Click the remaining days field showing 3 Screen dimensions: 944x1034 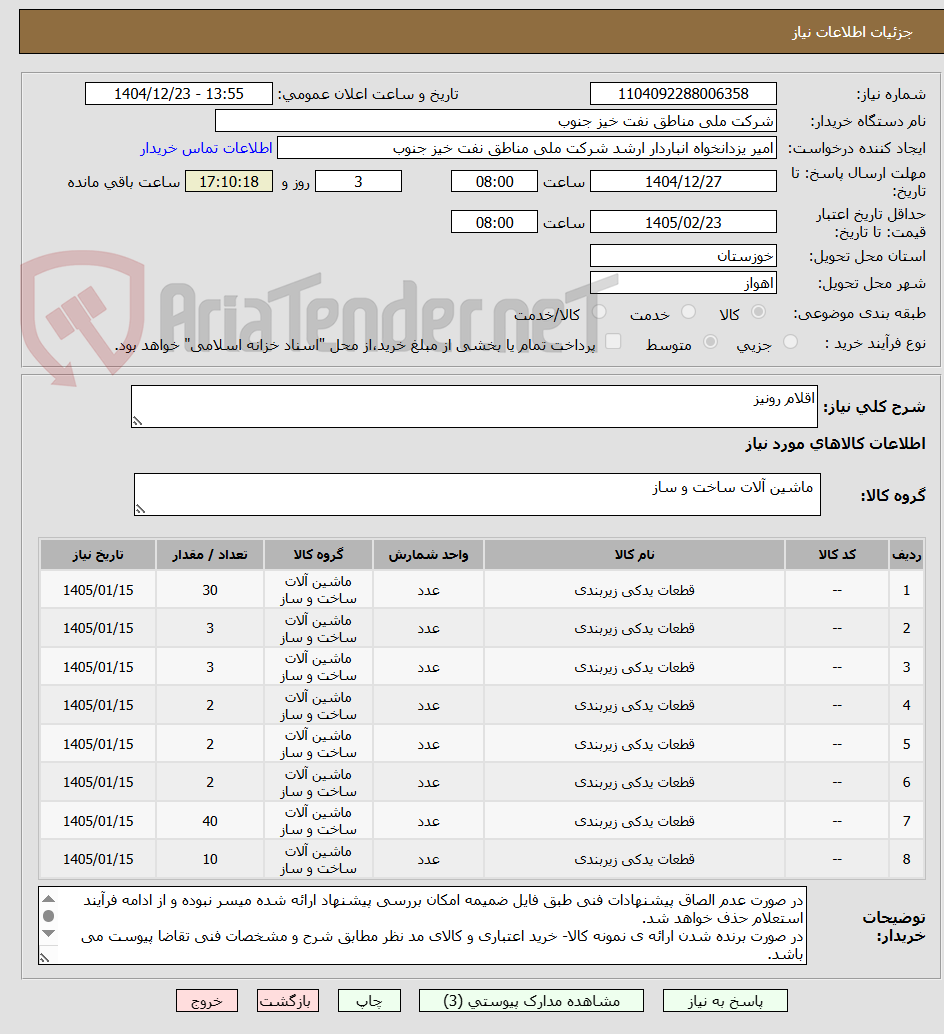[359, 181]
